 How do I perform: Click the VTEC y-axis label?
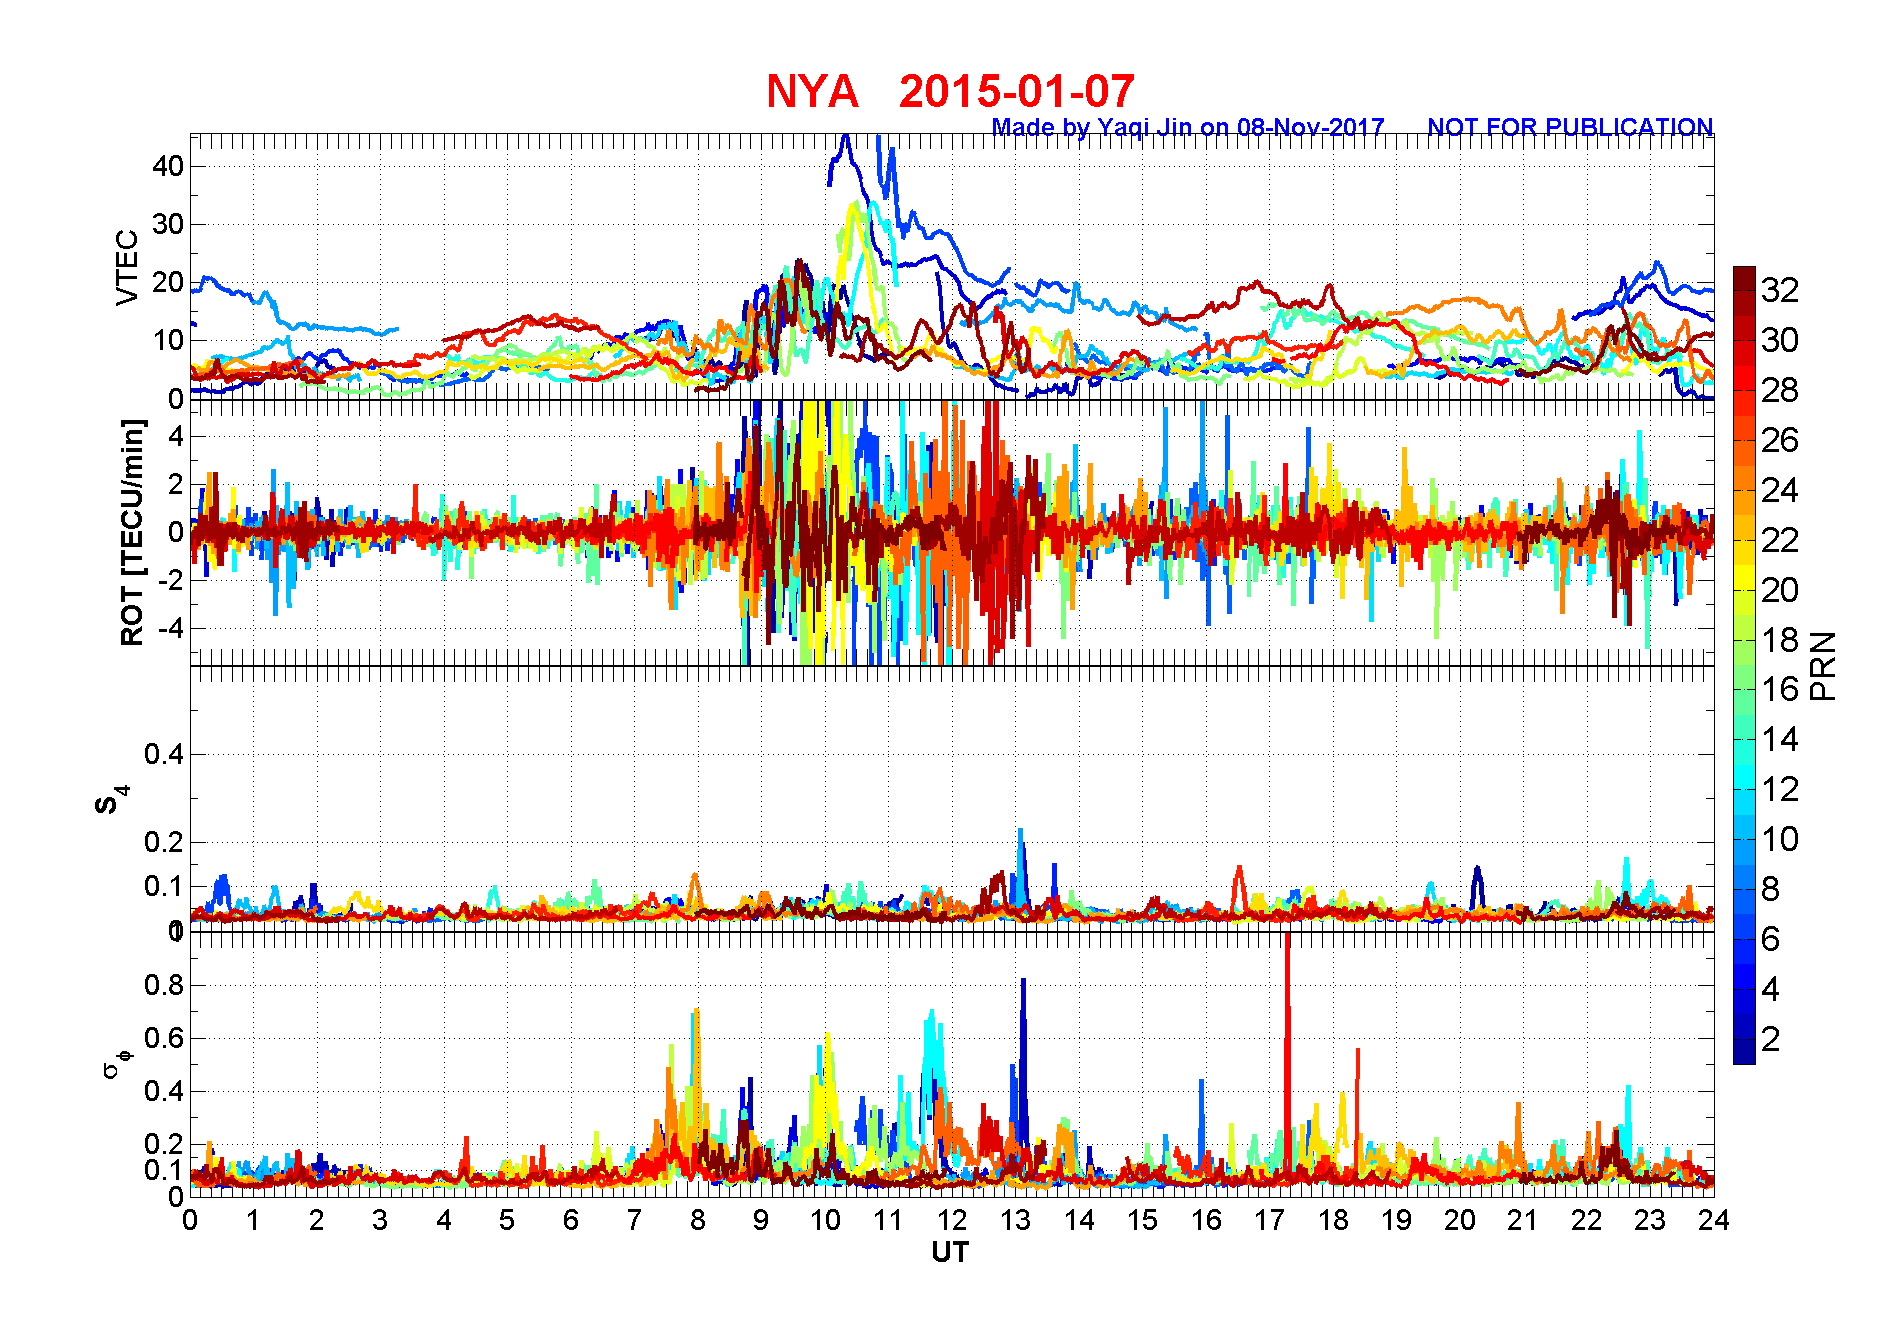coord(127,267)
